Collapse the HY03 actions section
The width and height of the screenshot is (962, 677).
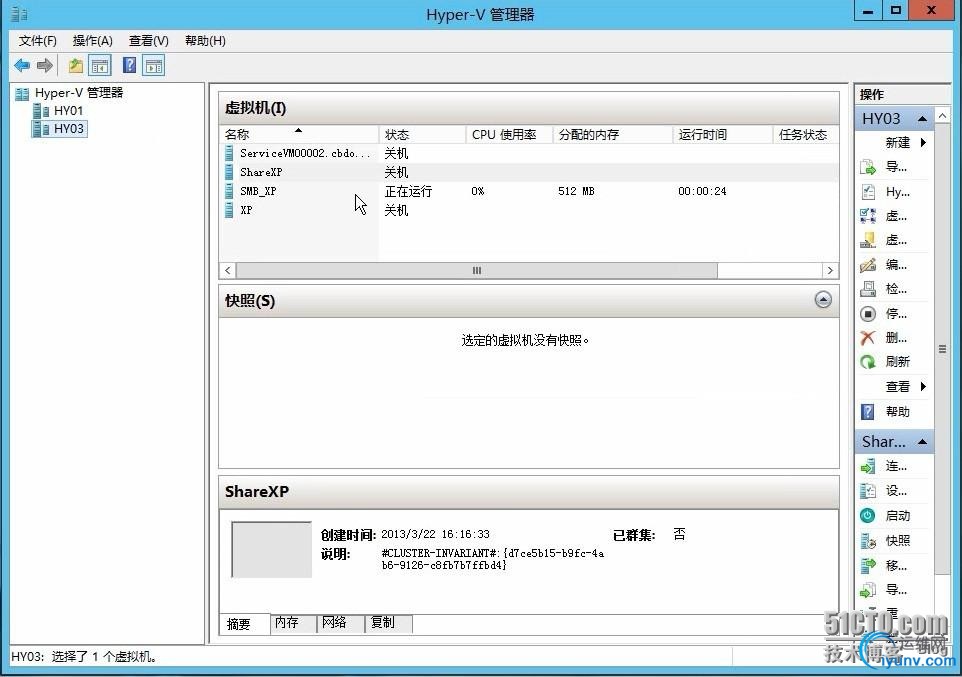coord(922,118)
